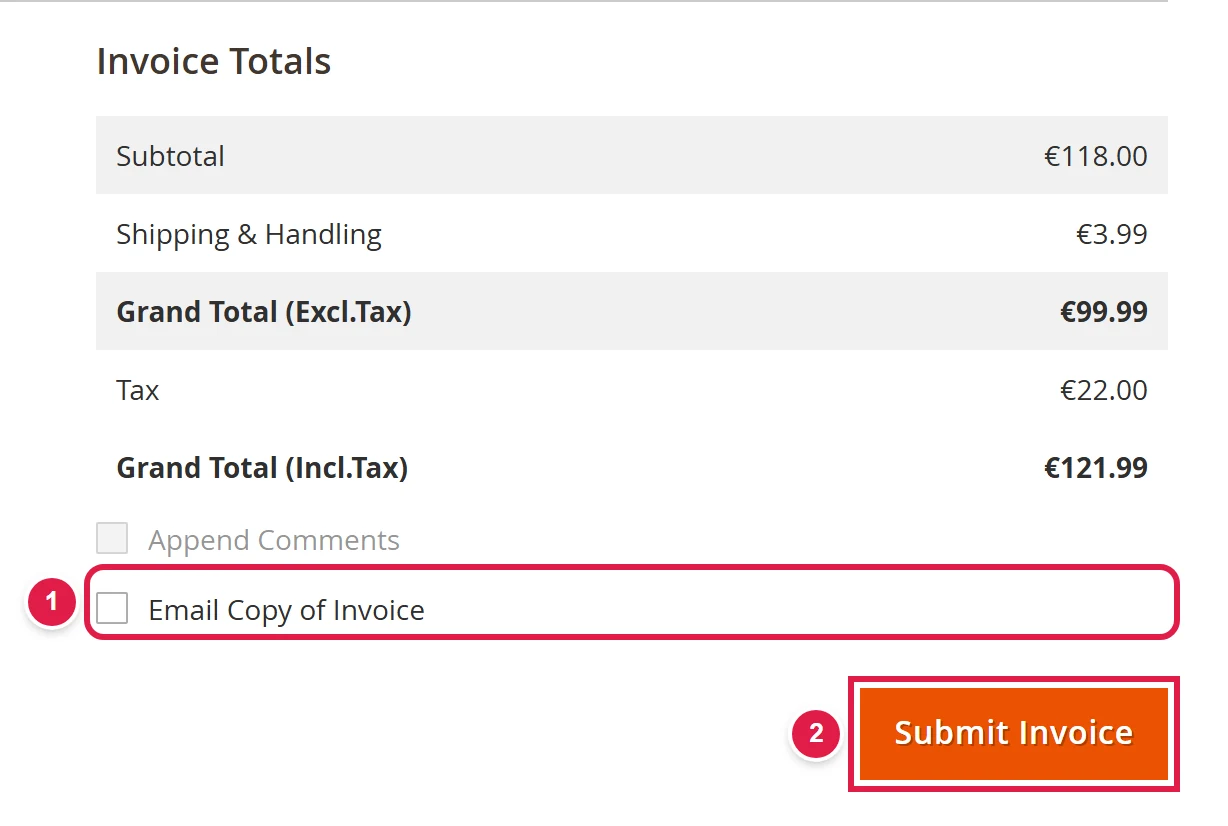The image size is (1228, 826).
Task: Click the Subtotal label
Action: click(171, 156)
